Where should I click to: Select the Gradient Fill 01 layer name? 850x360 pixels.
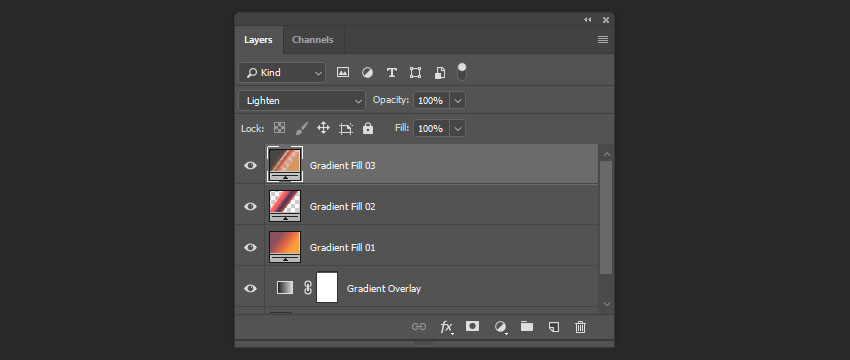click(343, 247)
